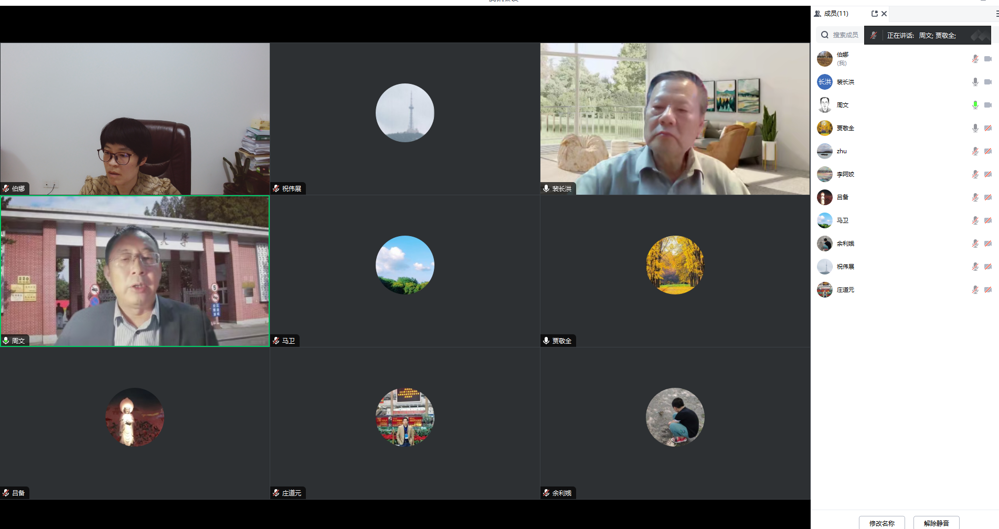The height and width of the screenshot is (529, 999).
Task: Click muted mic icon next to 马卫
Action: click(975, 221)
